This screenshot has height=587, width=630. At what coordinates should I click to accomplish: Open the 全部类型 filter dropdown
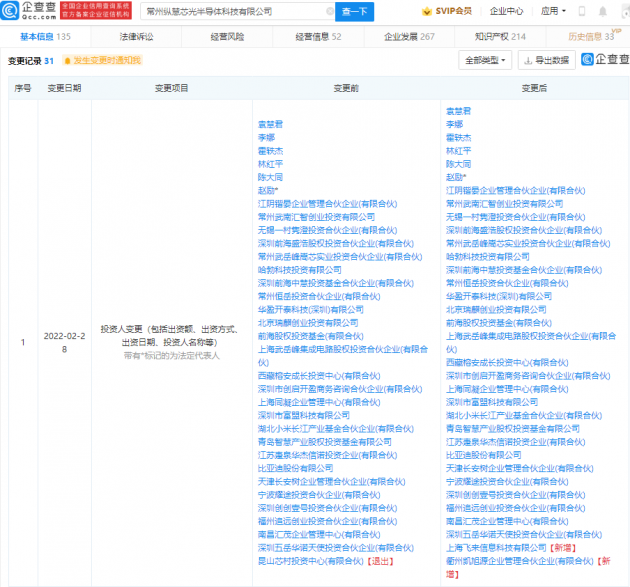485,60
